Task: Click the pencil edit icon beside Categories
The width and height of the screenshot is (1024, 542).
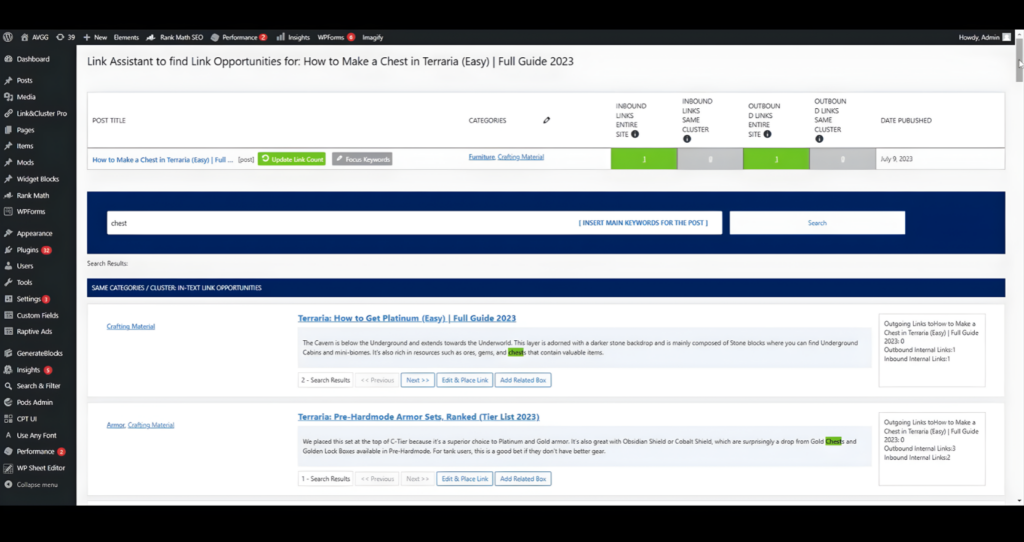Action: click(546, 120)
